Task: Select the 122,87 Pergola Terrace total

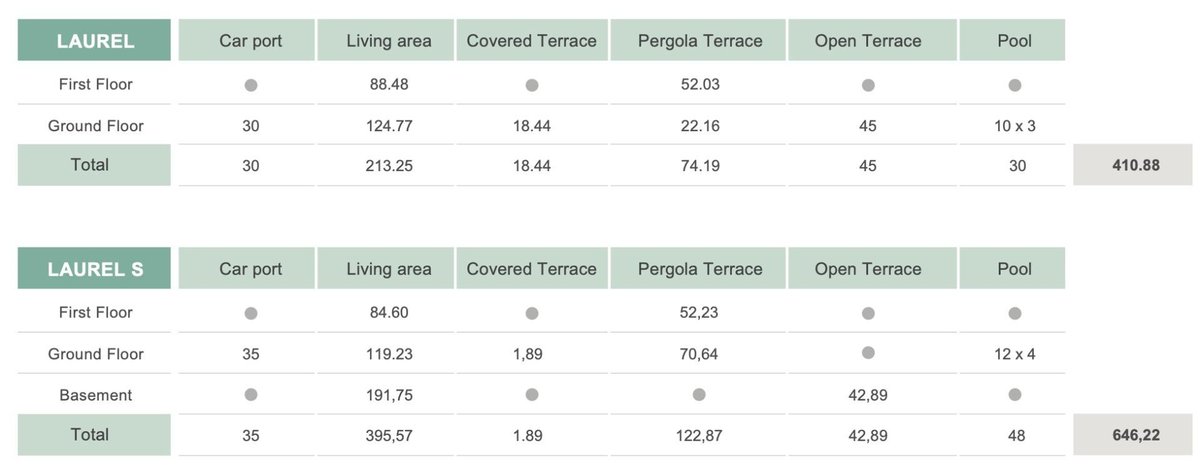Action: (x=699, y=436)
